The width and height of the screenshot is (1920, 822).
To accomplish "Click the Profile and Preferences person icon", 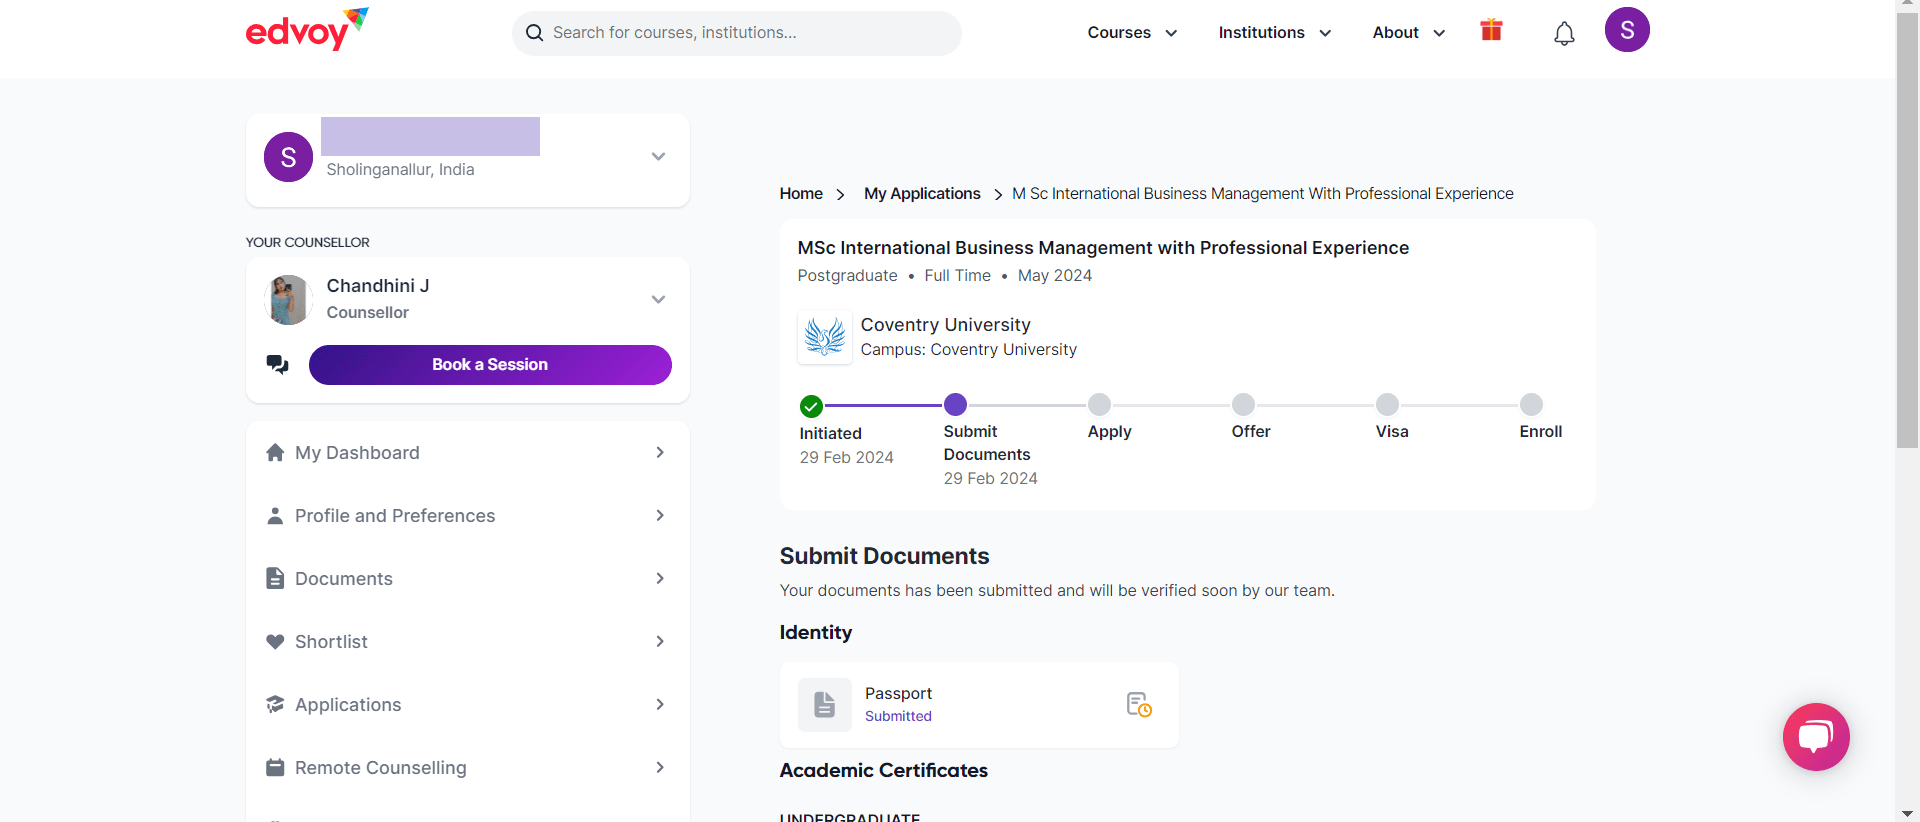I will (x=275, y=516).
